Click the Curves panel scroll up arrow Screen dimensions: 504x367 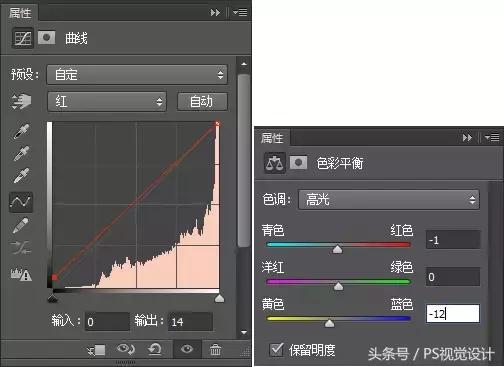[244, 63]
